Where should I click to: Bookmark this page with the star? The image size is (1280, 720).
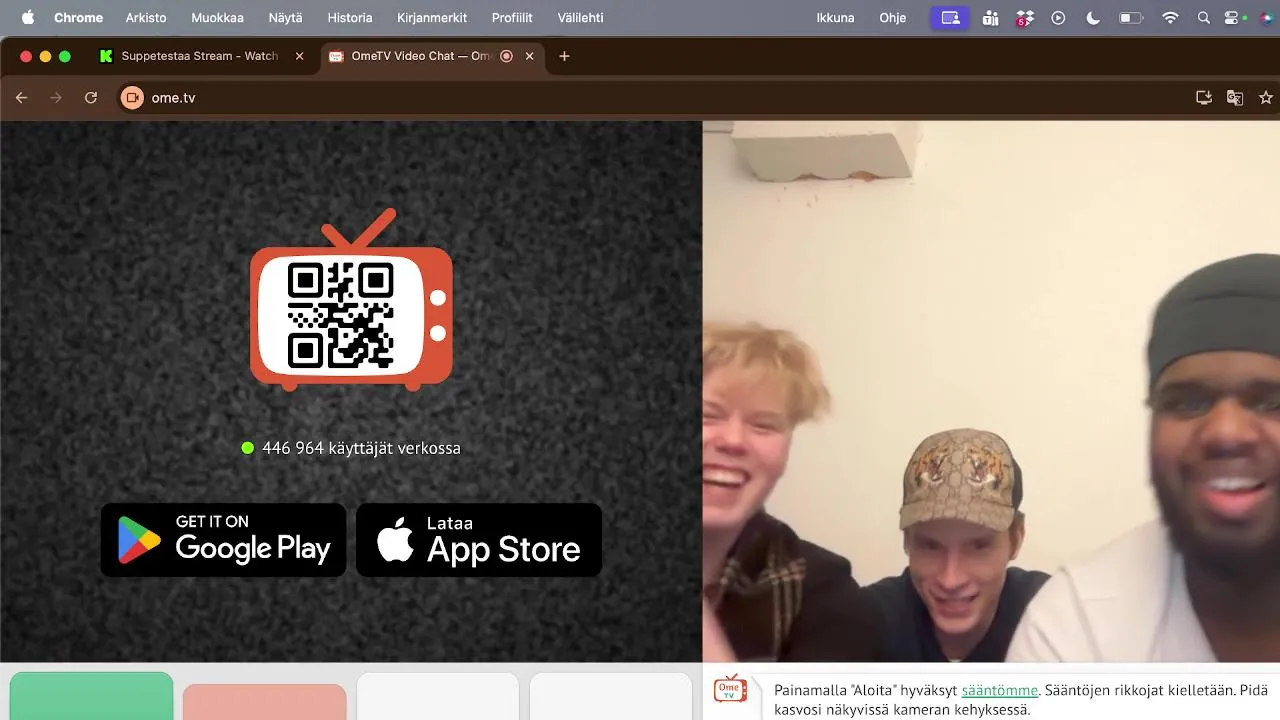(x=1266, y=97)
